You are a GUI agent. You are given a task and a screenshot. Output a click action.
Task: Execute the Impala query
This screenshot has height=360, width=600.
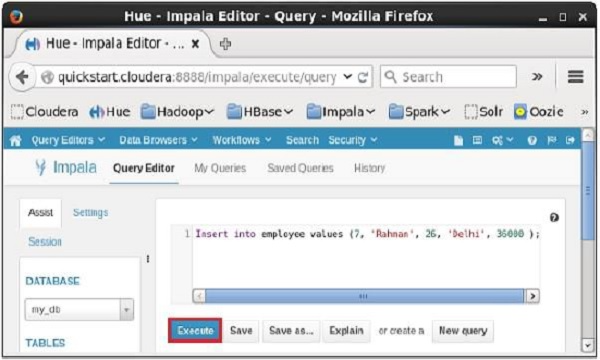pyautogui.click(x=195, y=331)
